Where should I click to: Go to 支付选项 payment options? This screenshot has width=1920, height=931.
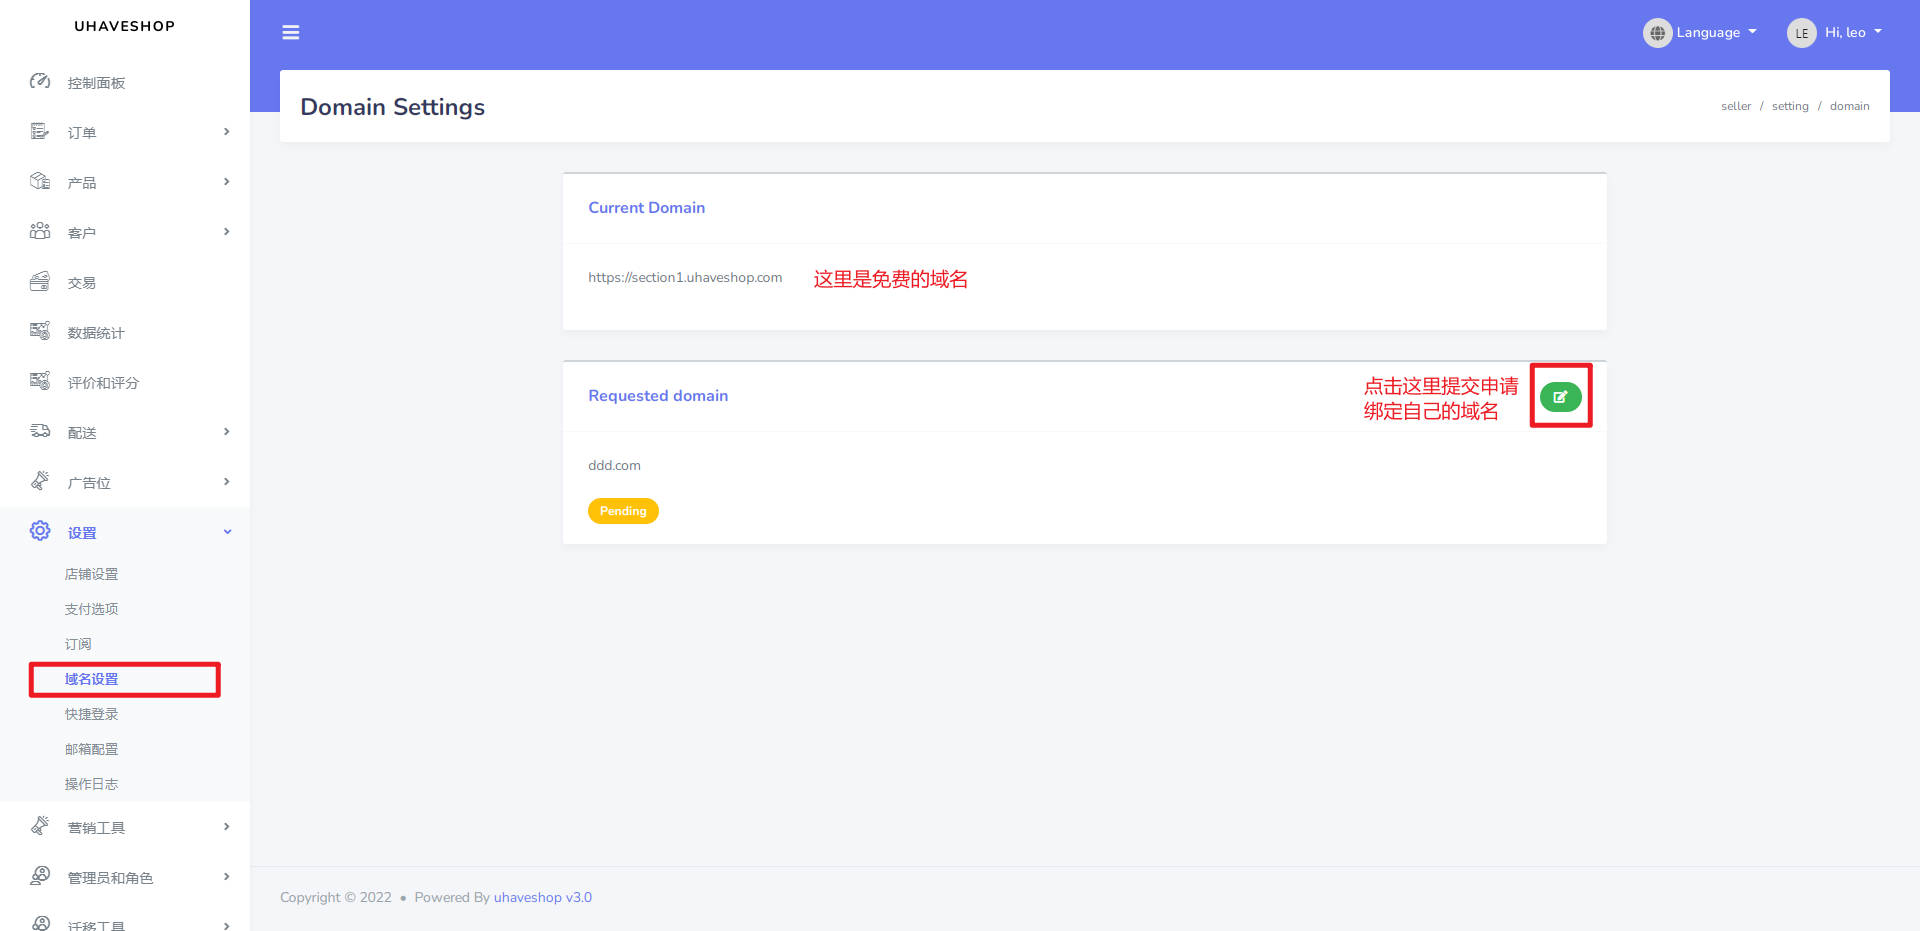click(x=92, y=609)
